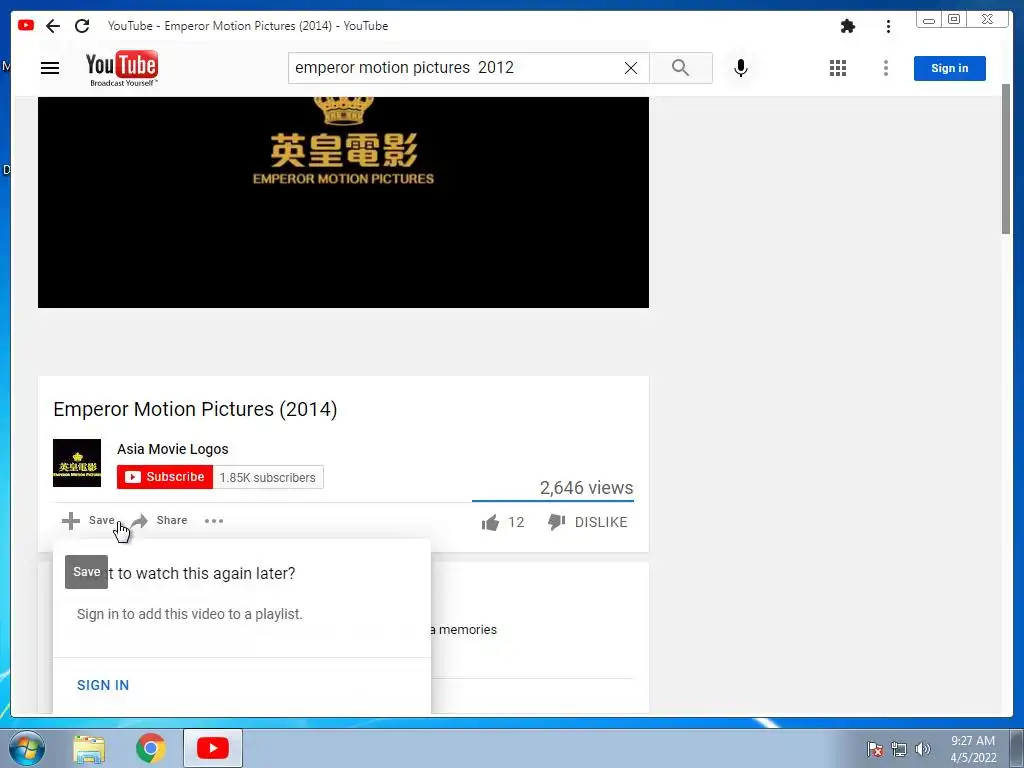This screenshot has width=1024, height=768.
Task: Click the page vertical scrollbar thumb
Action: (1006, 159)
